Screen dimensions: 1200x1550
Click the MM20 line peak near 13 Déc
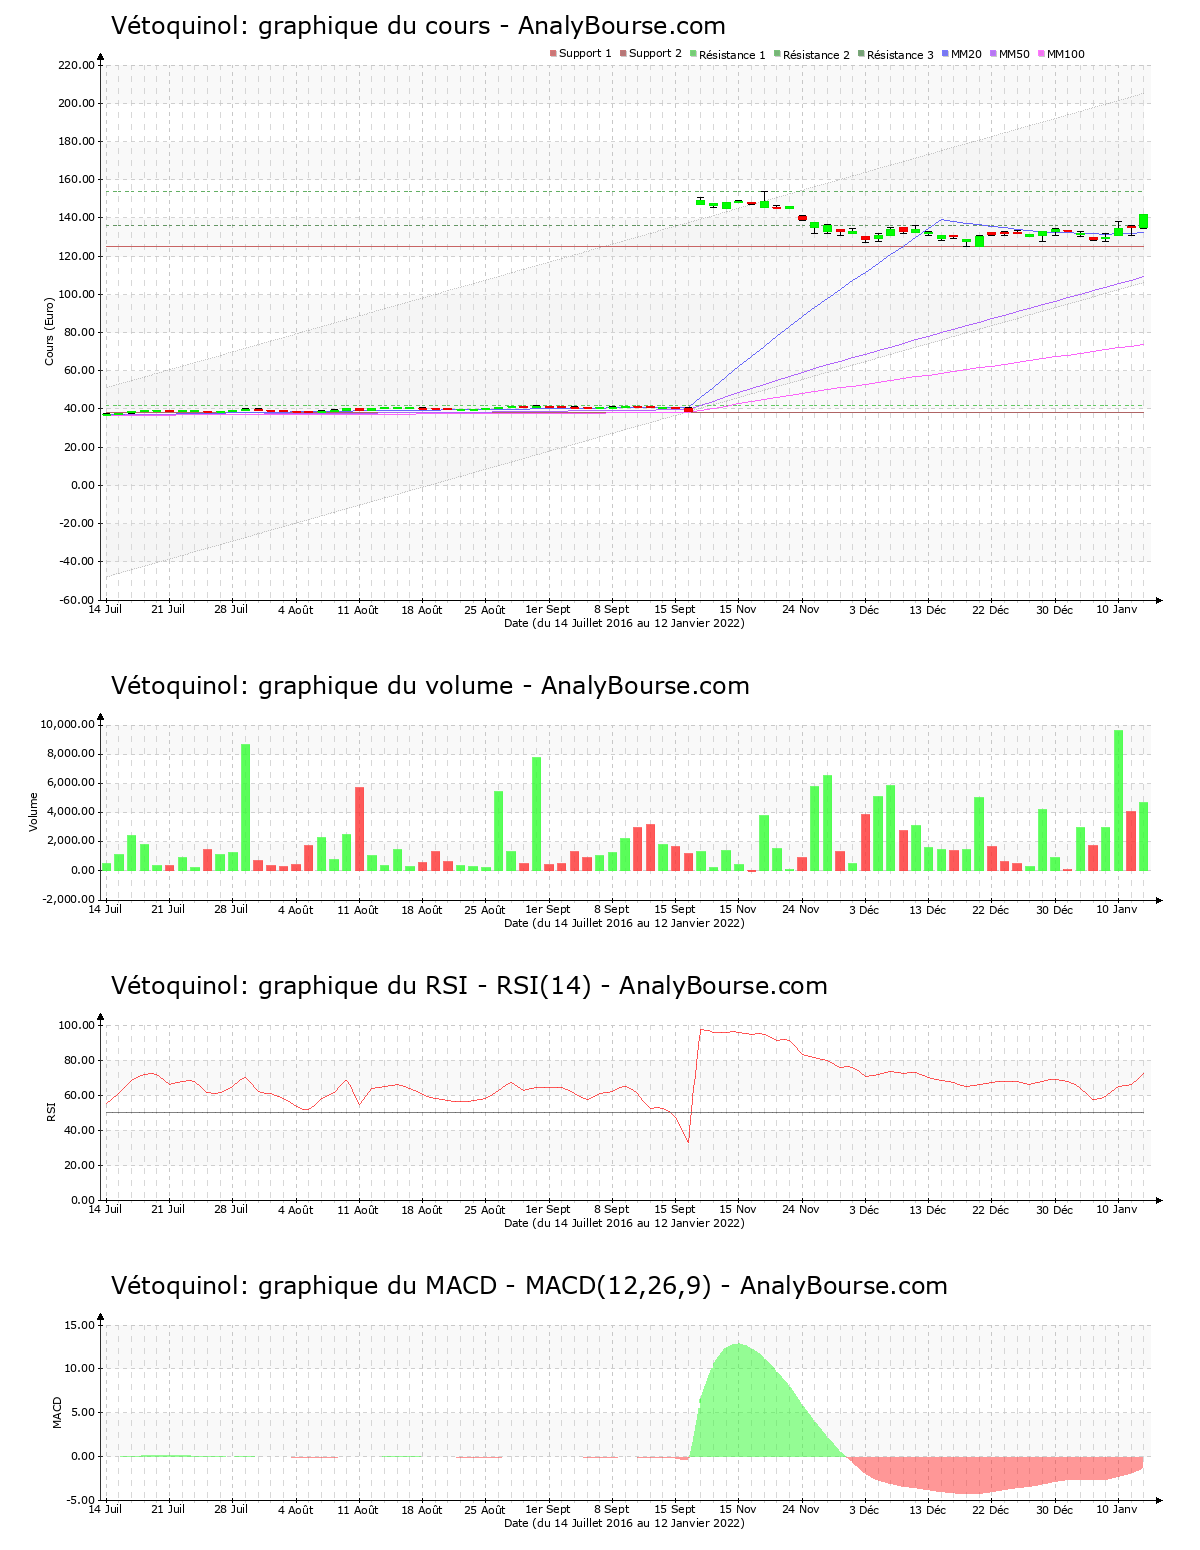coord(941,220)
